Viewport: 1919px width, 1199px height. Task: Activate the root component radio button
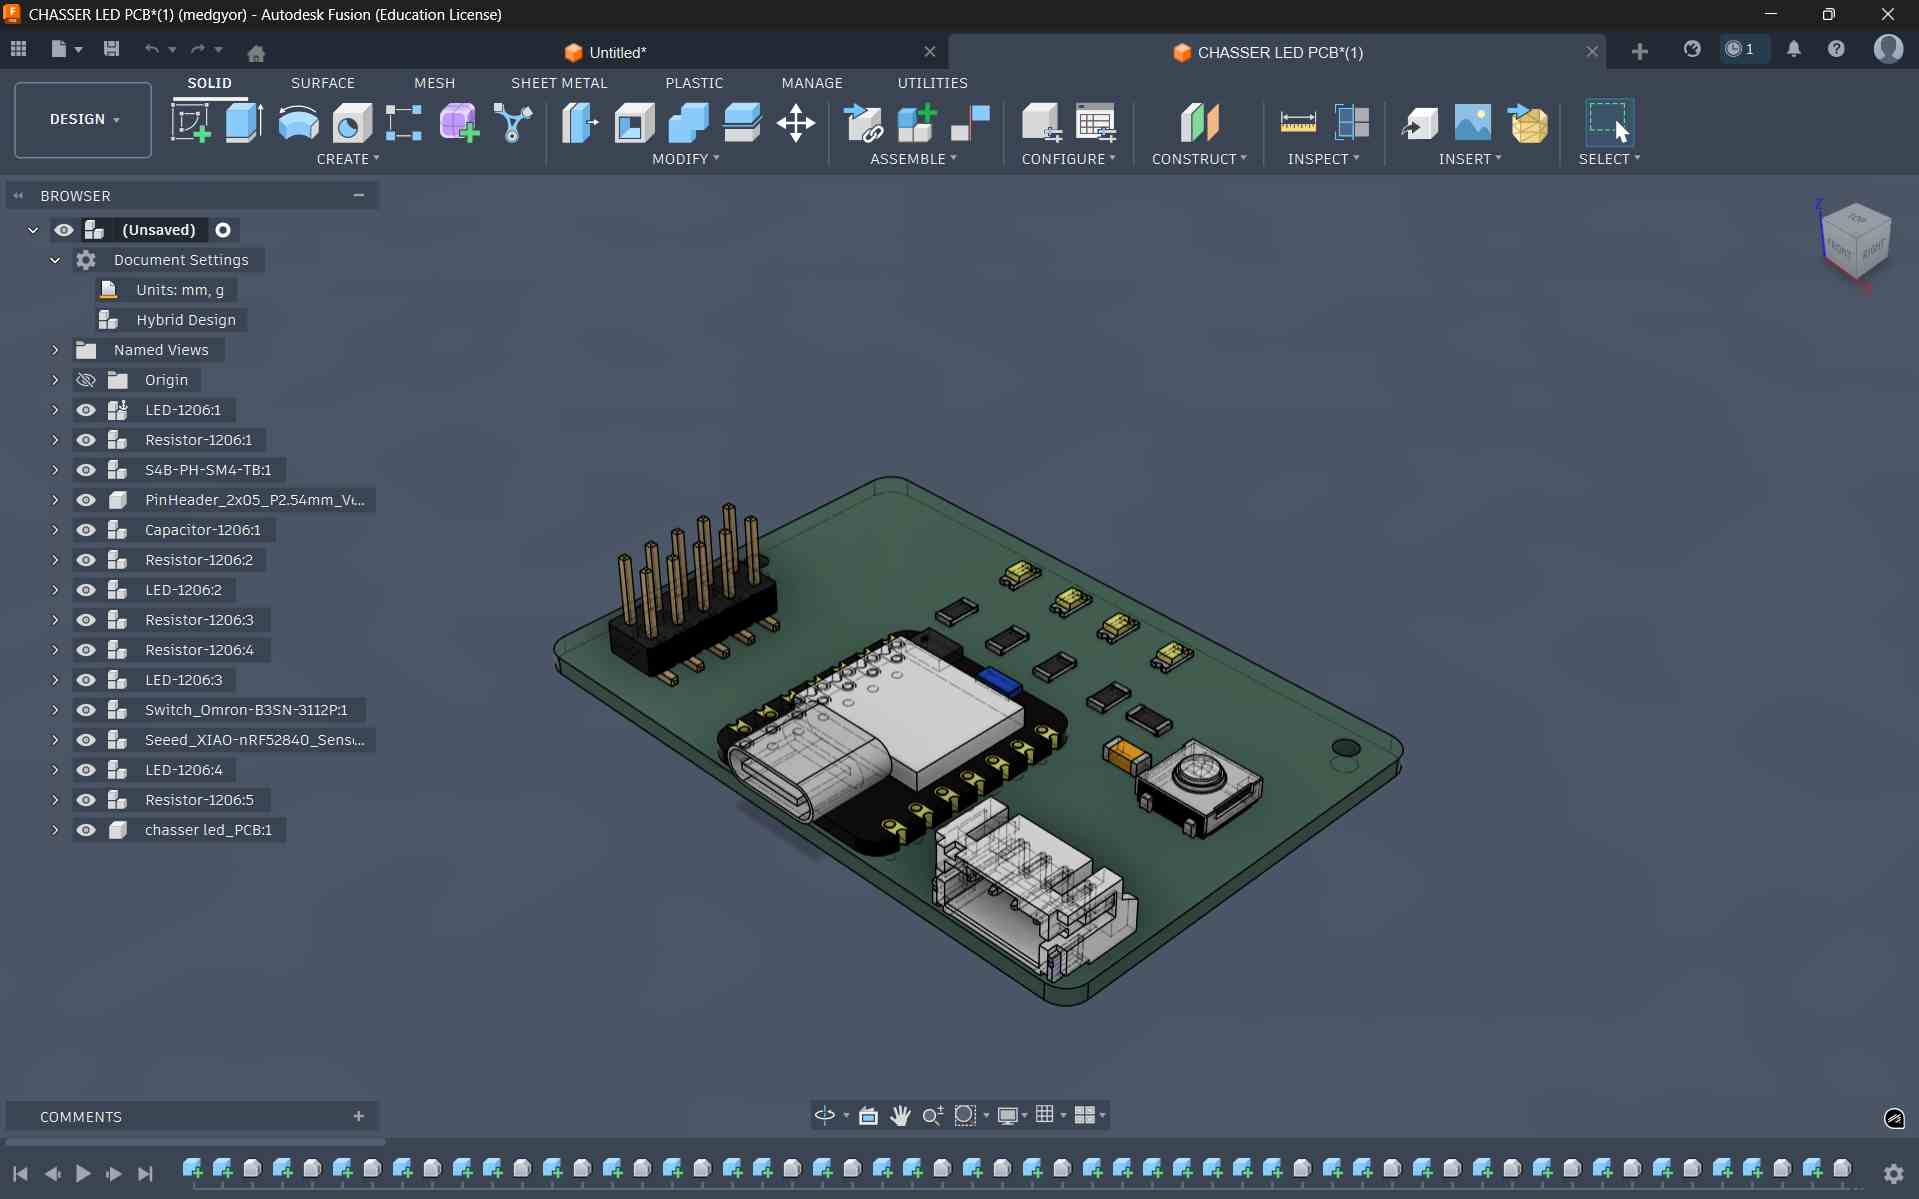[x=223, y=230]
